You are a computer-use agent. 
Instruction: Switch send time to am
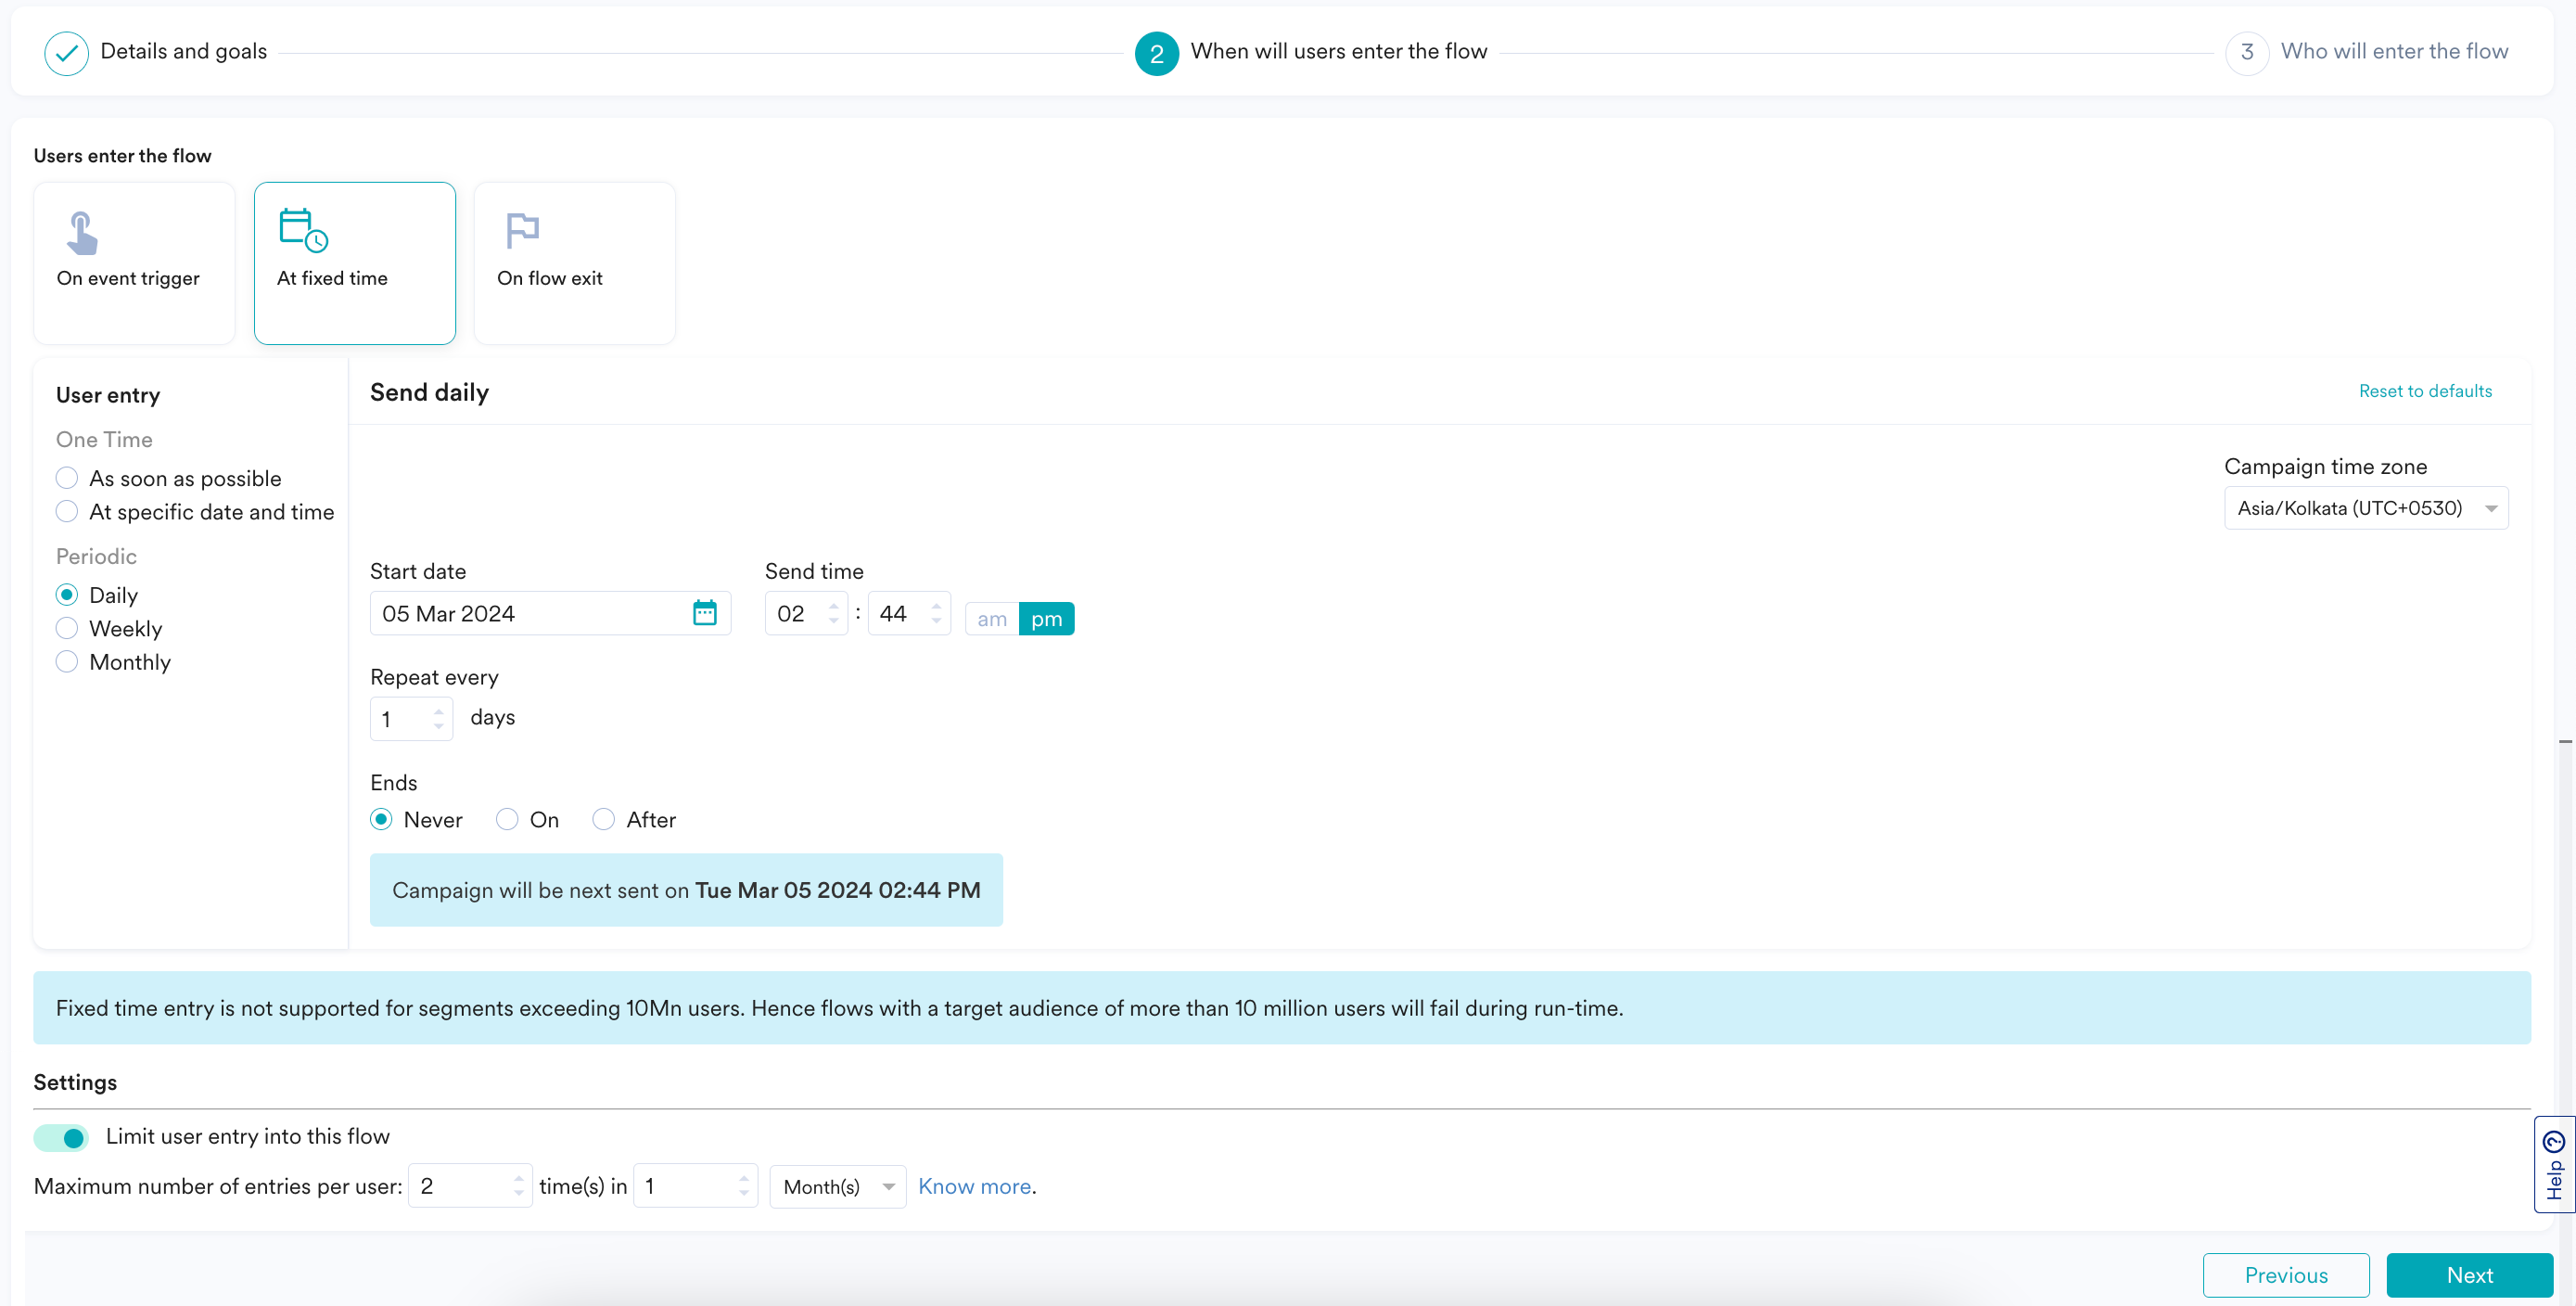991,619
